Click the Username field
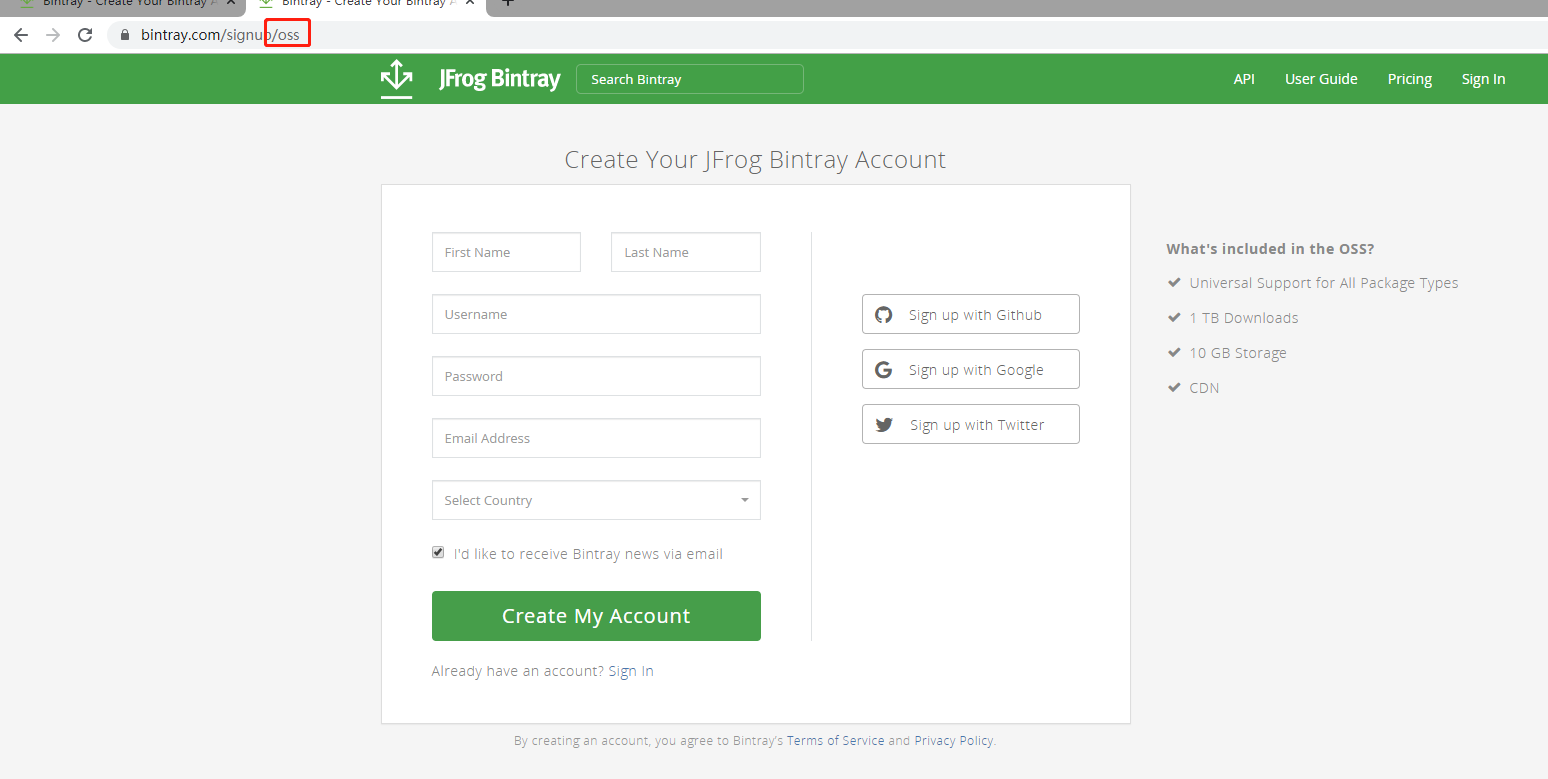The image size is (1548, 779). 596,314
